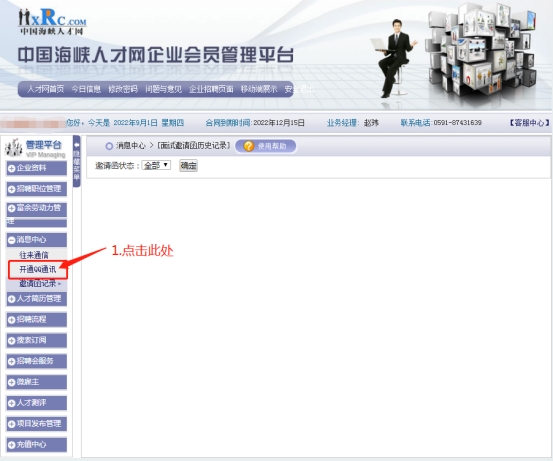Screen dimensions: 553x461
Task: Open 修改密码 in the navigation bar
Action: (x=123, y=89)
